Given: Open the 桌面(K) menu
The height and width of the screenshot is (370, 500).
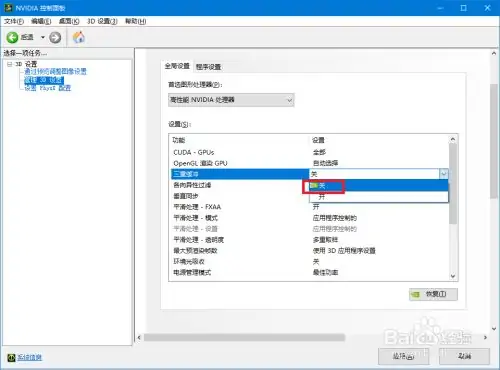Looking at the screenshot, I should [x=69, y=21].
